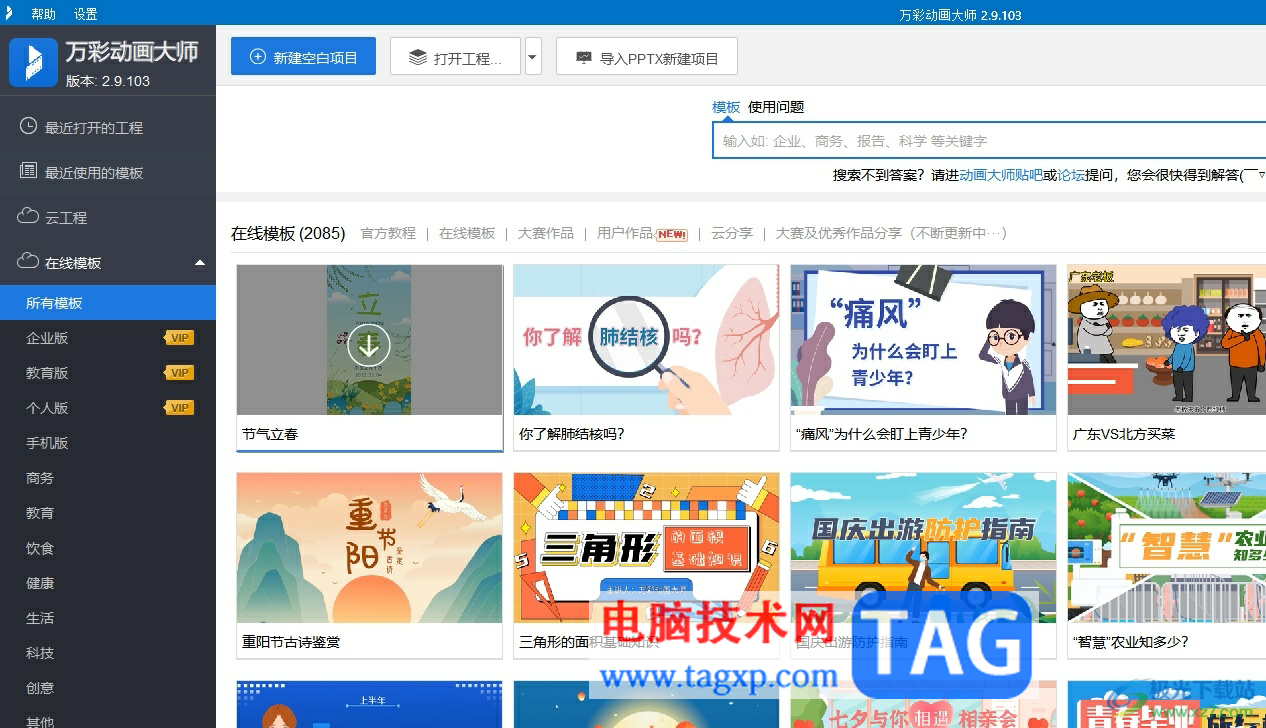Open the 官方教程 tab
1266x728 pixels.
pos(388,233)
